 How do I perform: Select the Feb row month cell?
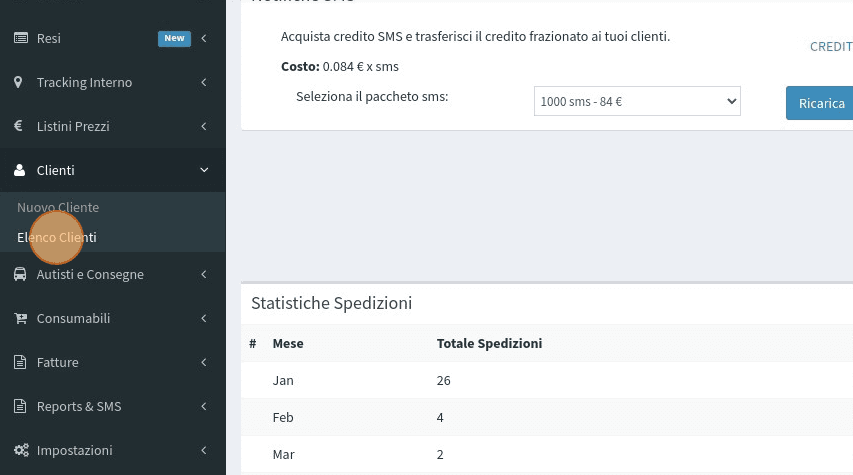(x=283, y=417)
